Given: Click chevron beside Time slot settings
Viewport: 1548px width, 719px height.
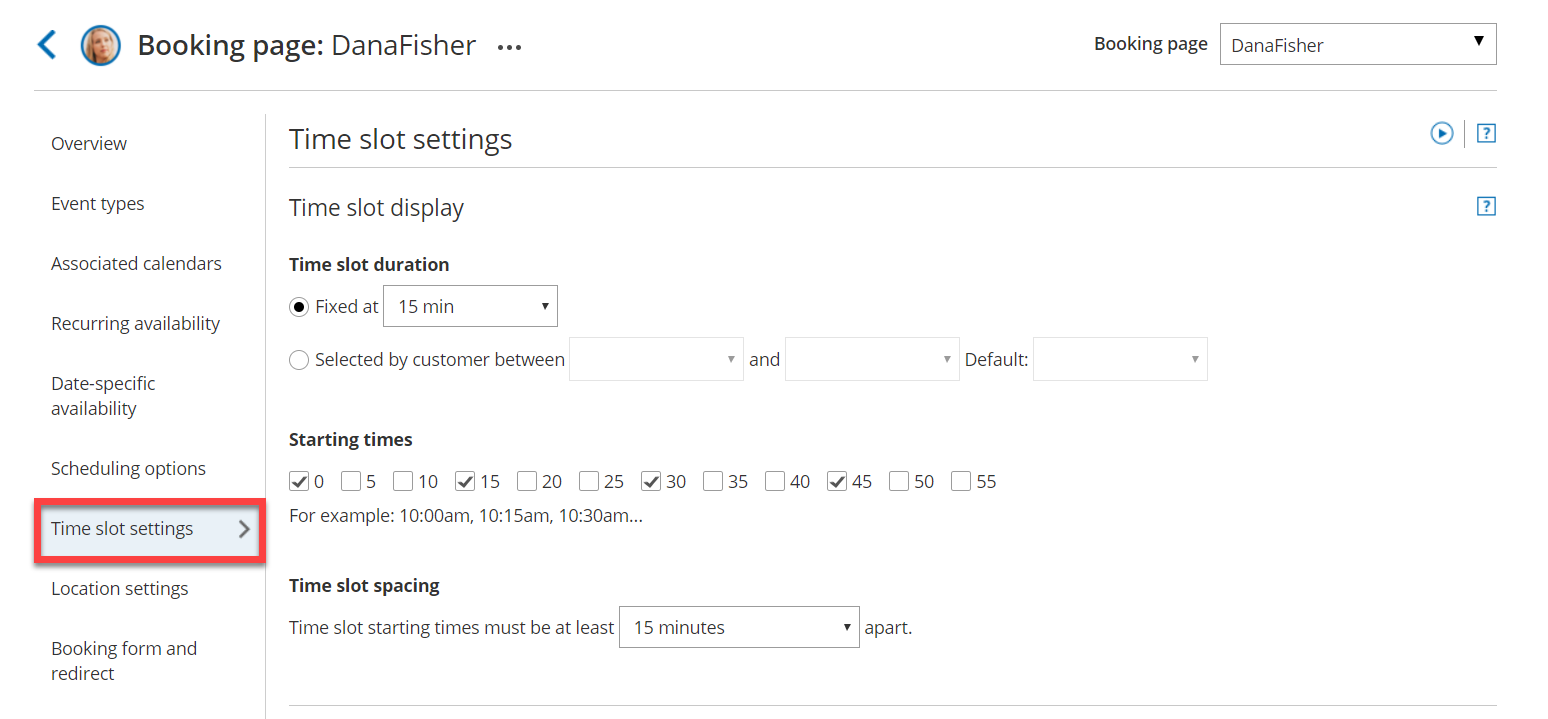Looking at the screenshot, I should [244, 529].
